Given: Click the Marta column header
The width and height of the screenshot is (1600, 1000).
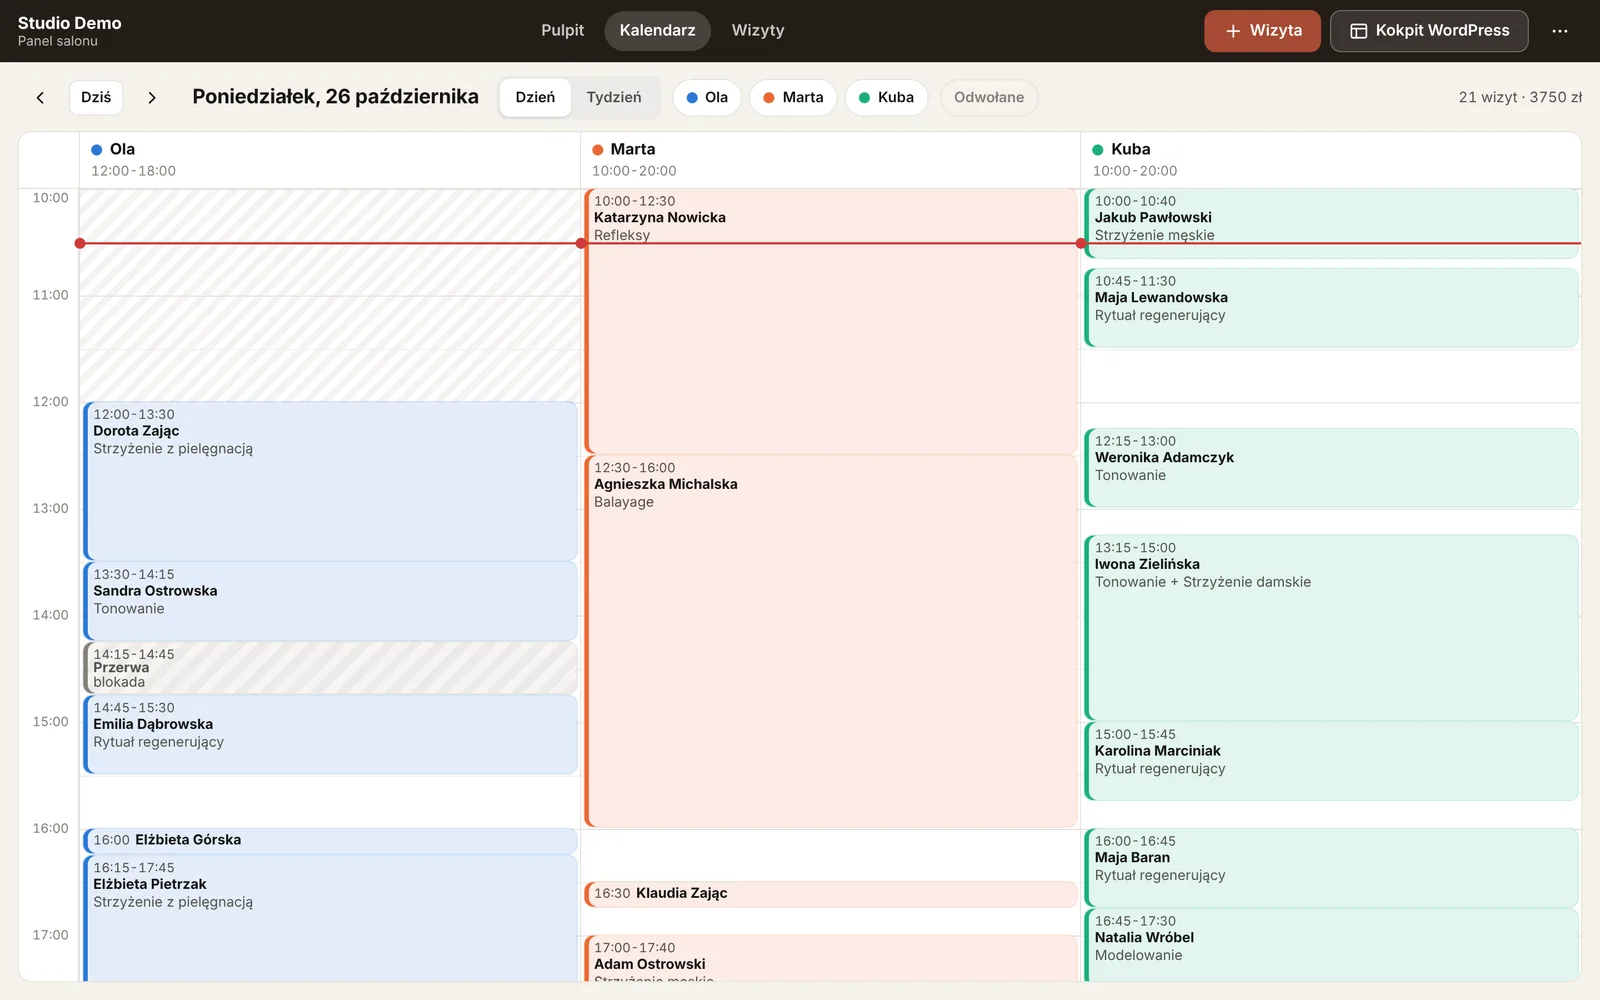Looking at the screenshot, I should coord(830,160).
